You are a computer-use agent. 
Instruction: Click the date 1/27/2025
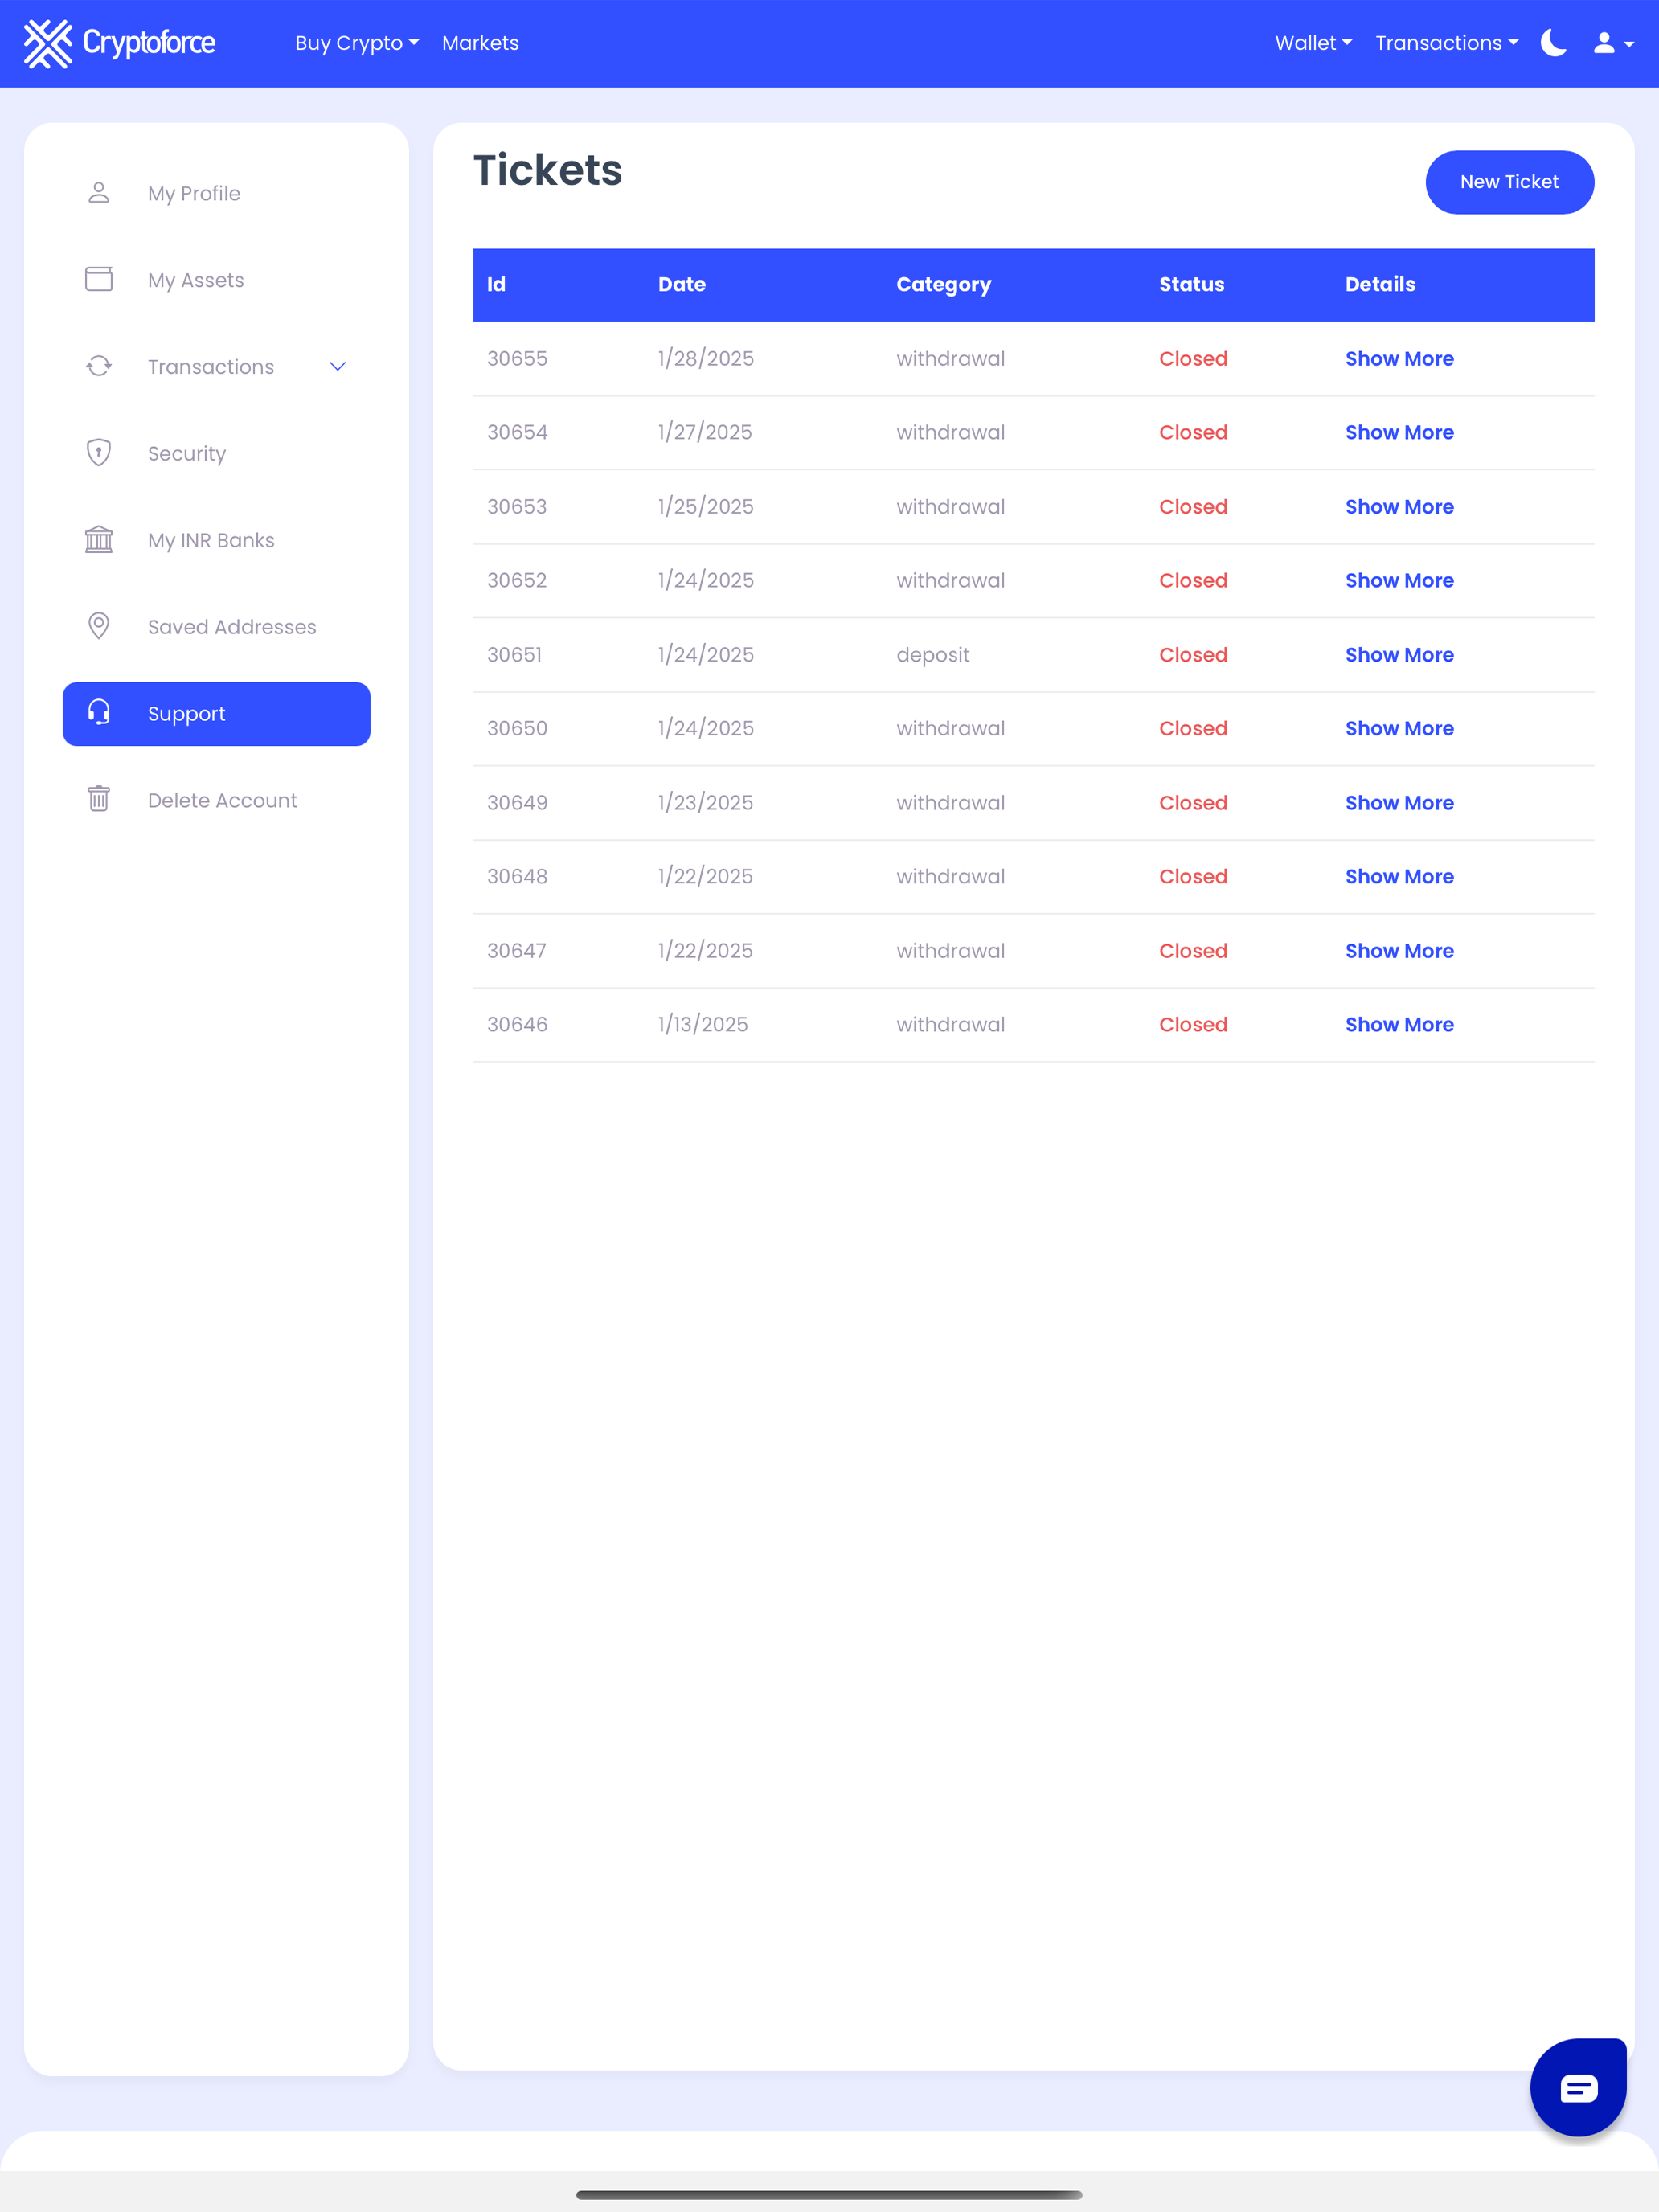tap(705, 433)
